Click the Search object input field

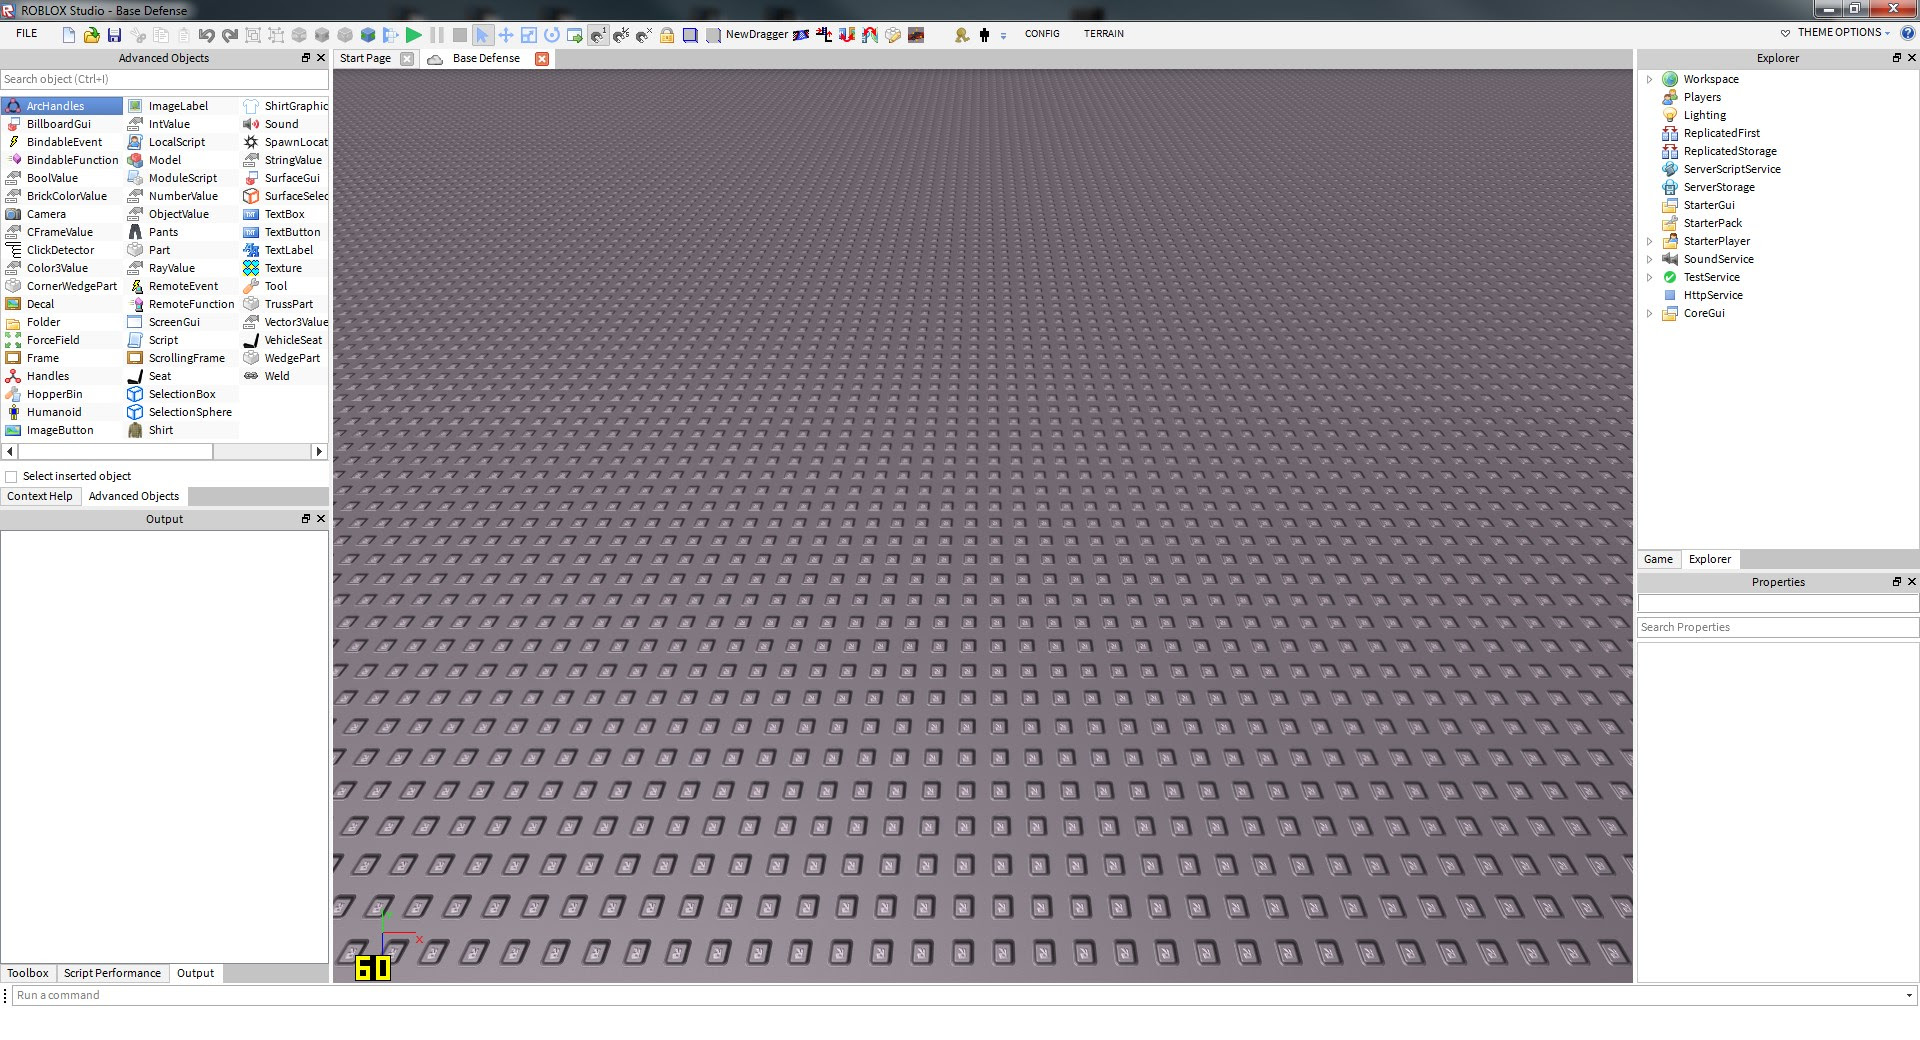[164, 79]
